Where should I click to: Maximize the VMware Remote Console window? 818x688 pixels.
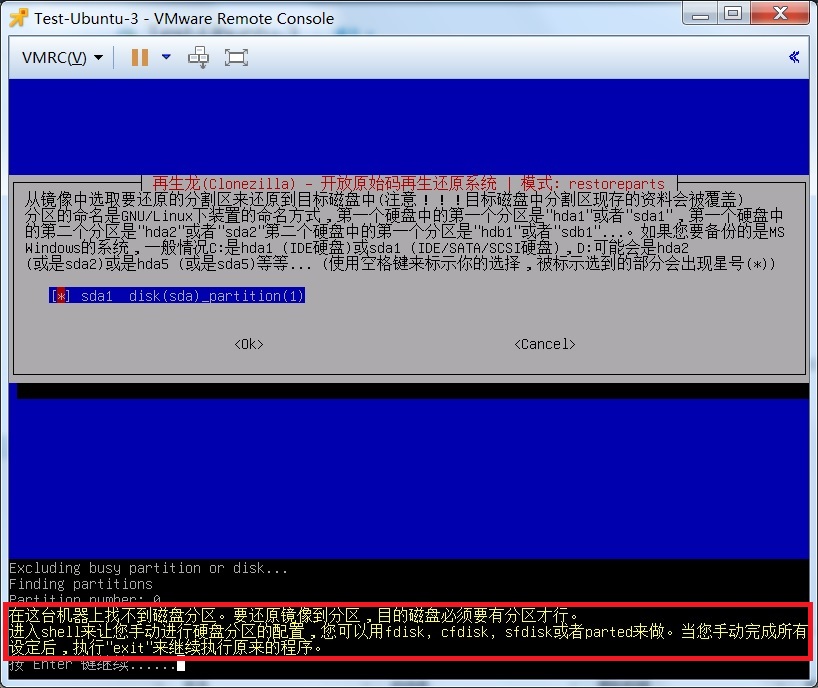tap(735, 13)
